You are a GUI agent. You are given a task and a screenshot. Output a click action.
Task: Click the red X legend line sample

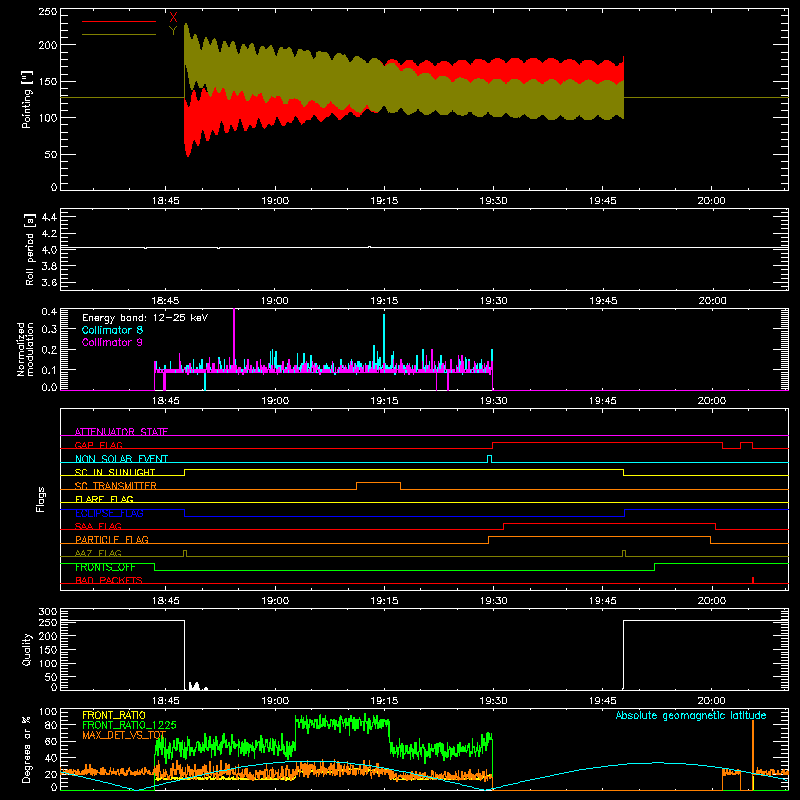coord(119,21)
